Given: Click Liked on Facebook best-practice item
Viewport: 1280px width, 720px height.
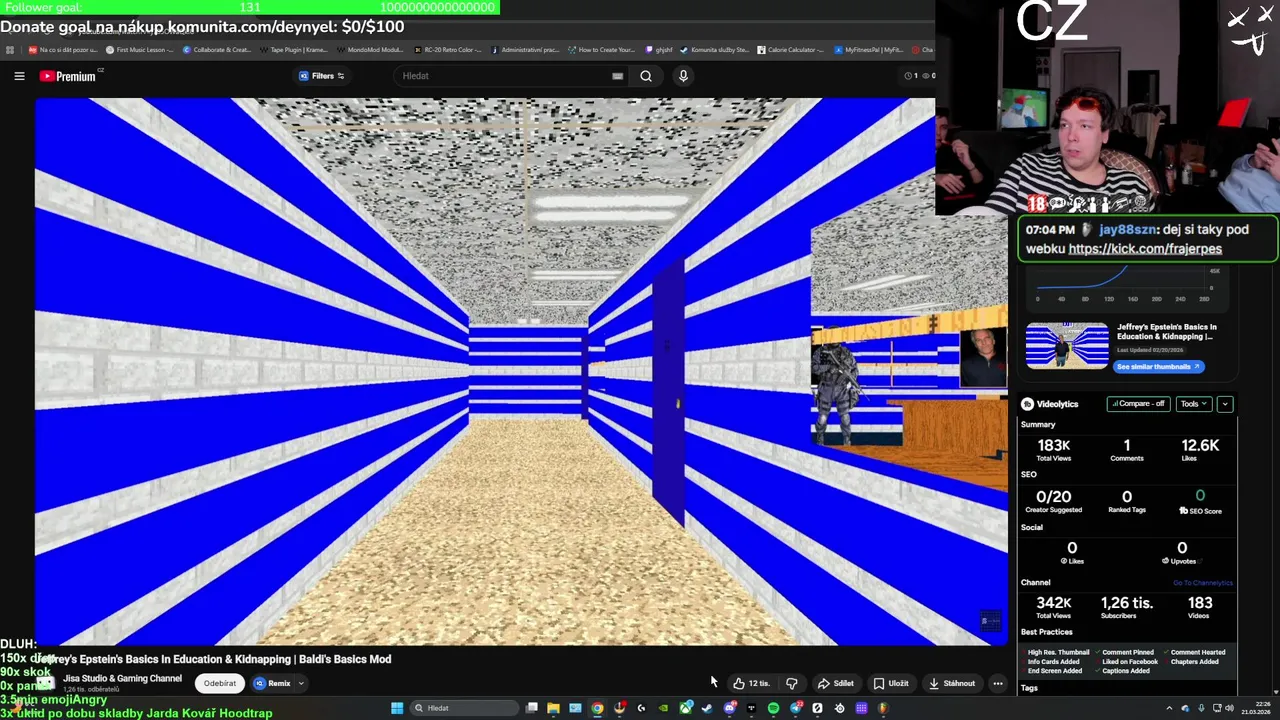Looking at the screenshot, I should [x=1127, y=661].
